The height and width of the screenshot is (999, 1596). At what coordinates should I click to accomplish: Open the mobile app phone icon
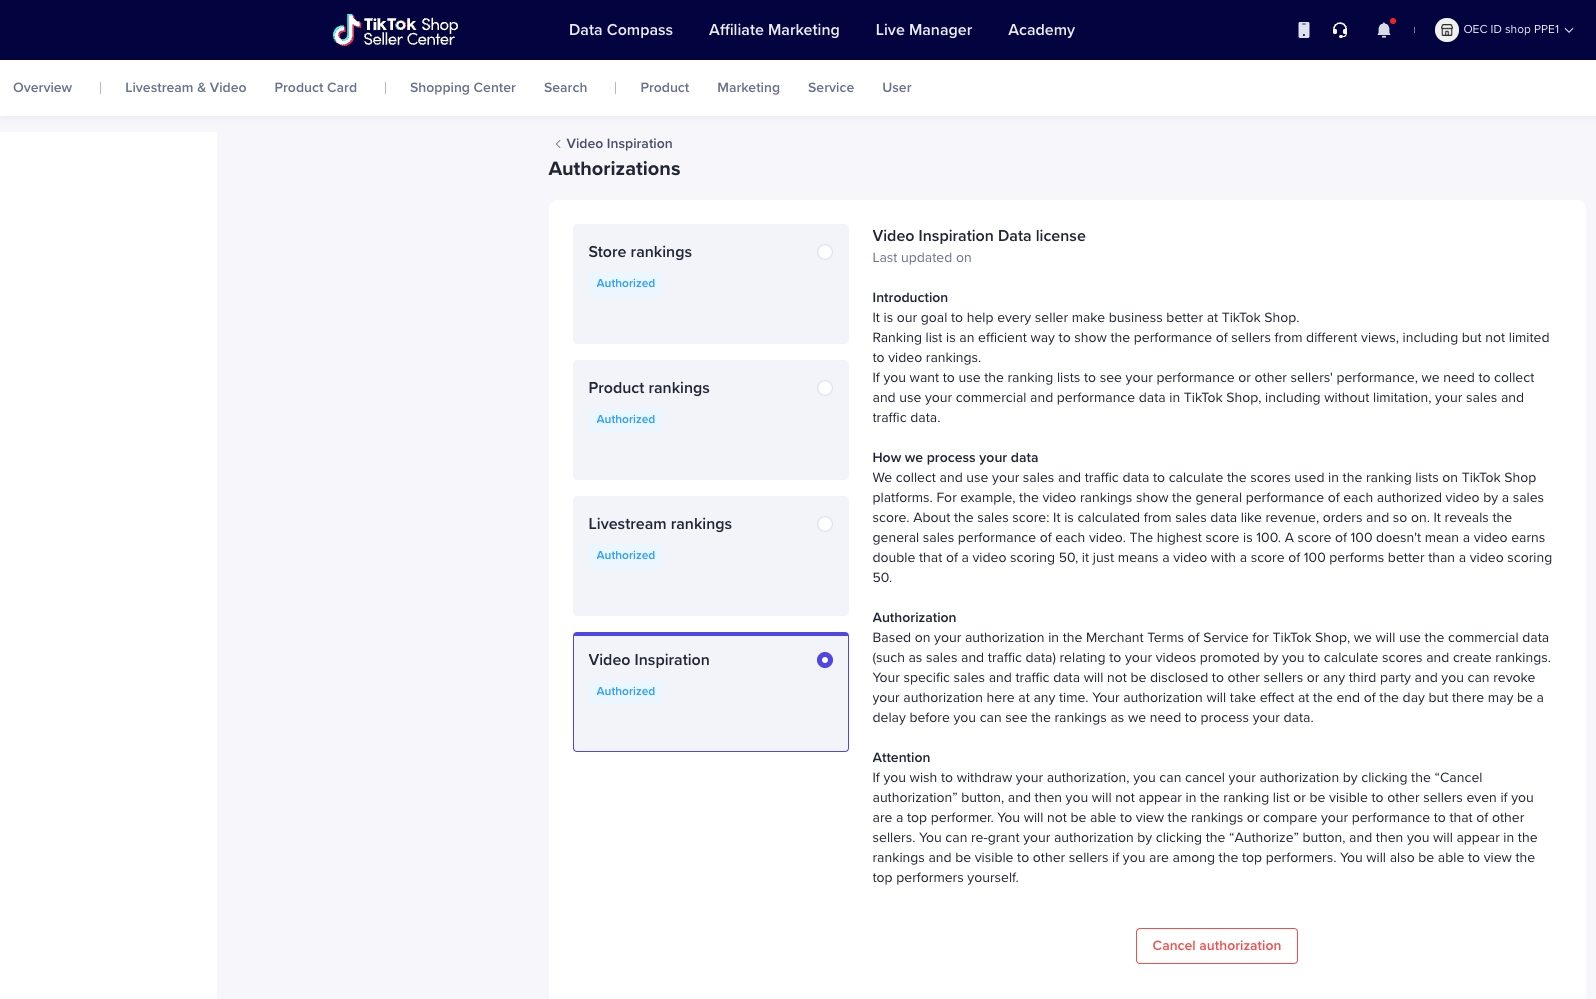point(1303,30)
